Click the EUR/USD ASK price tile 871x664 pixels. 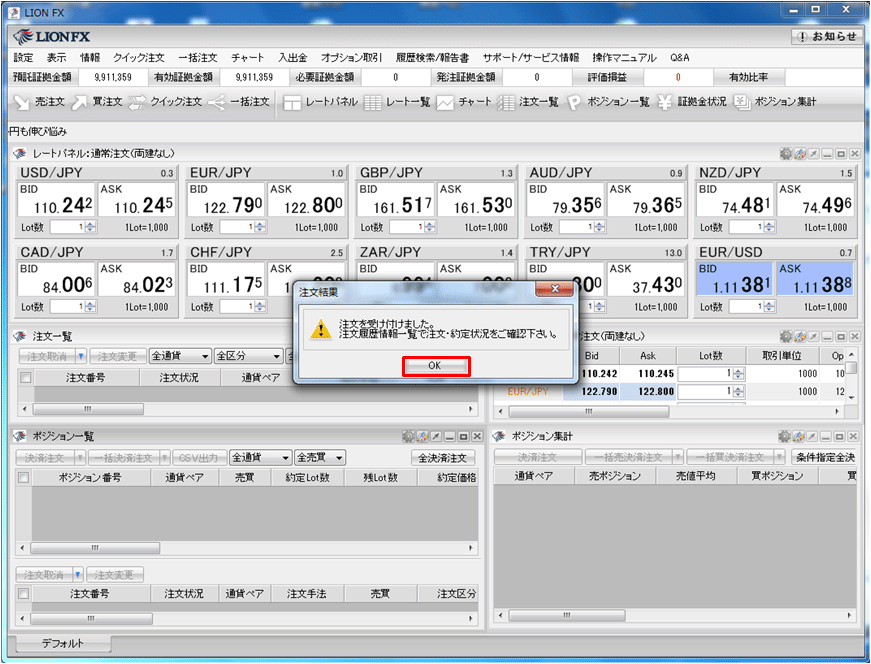click(814, 280)
